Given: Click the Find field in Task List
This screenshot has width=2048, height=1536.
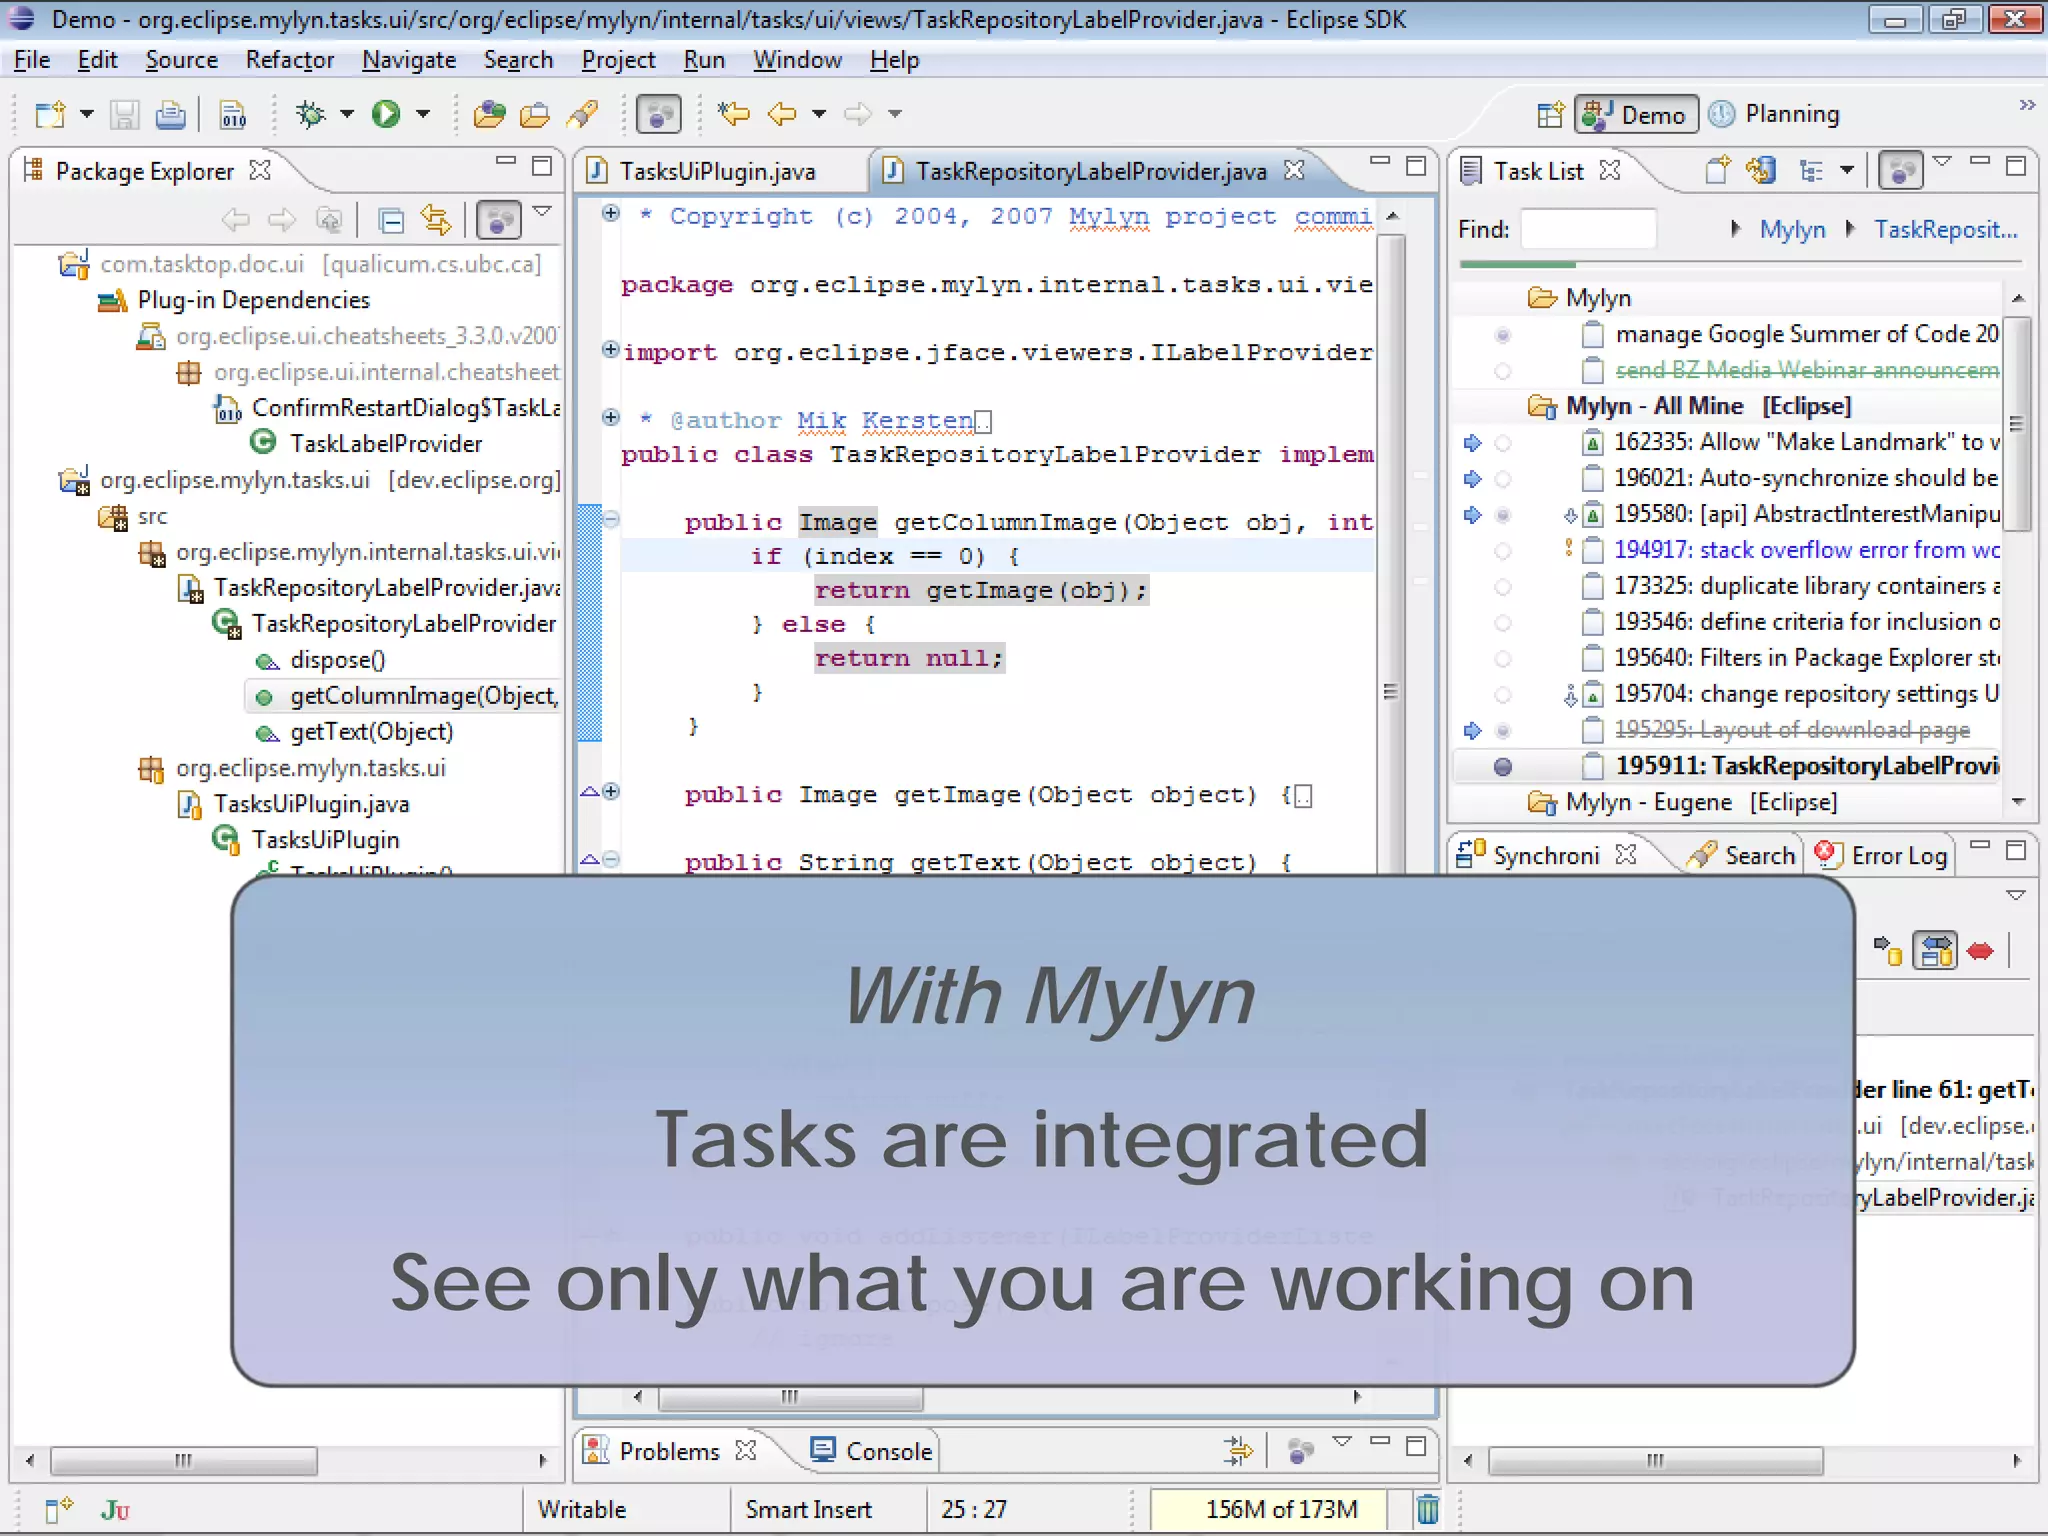Looking at the screenshot, I should tap(1589, 229).
